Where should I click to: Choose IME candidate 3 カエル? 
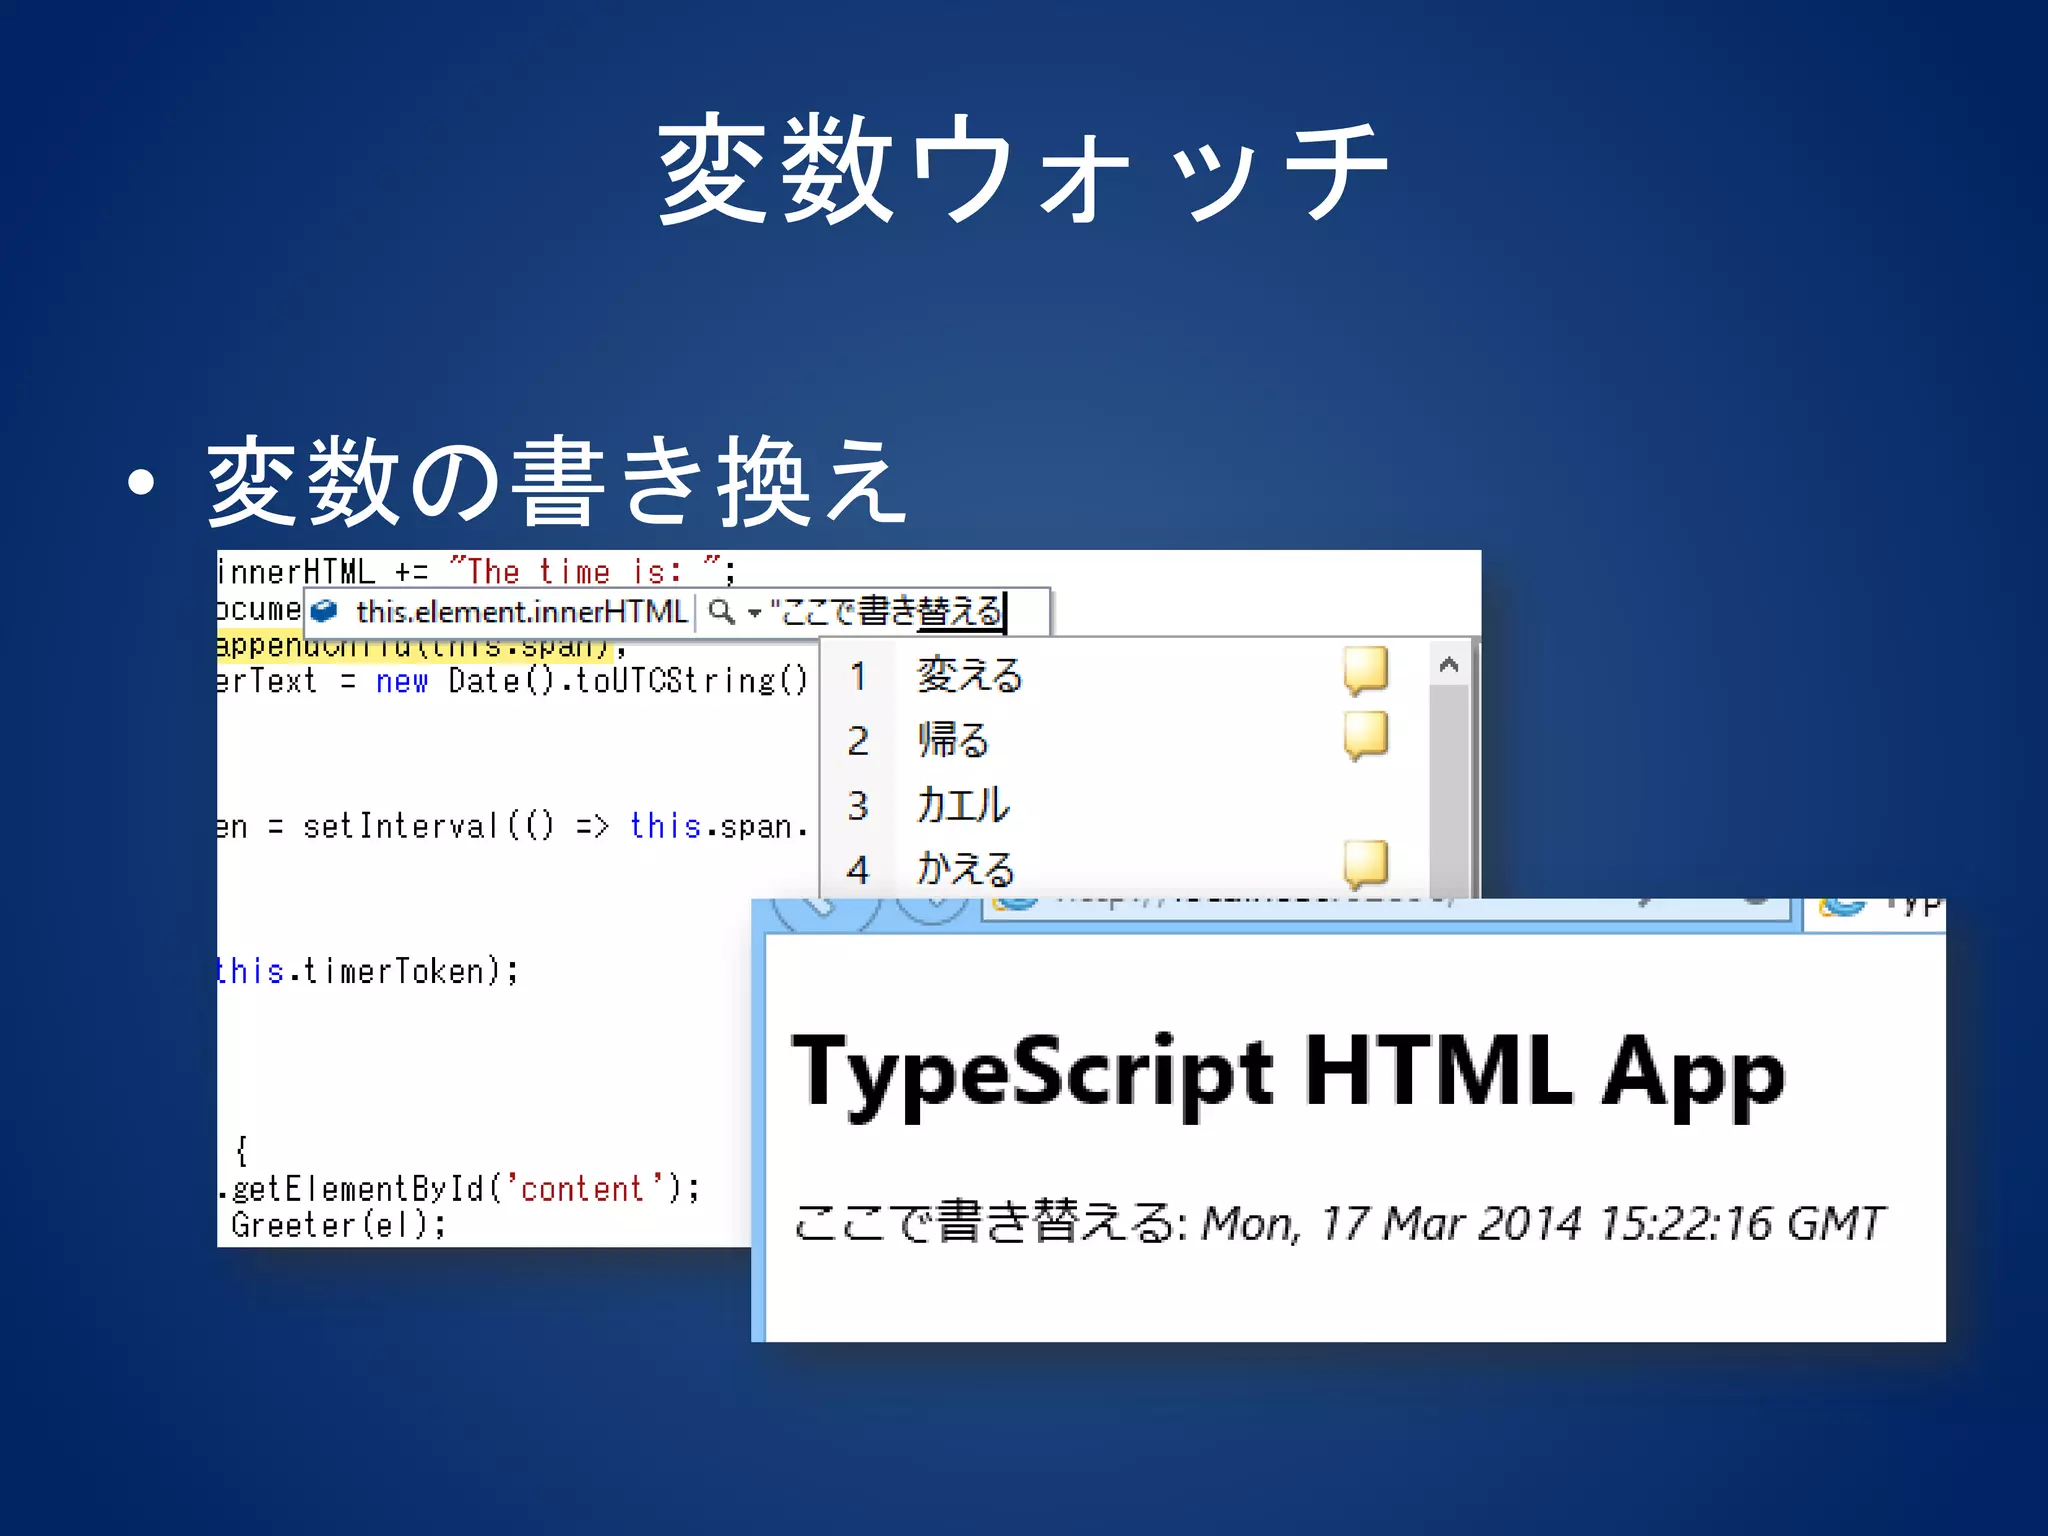(x=962, y=805)
